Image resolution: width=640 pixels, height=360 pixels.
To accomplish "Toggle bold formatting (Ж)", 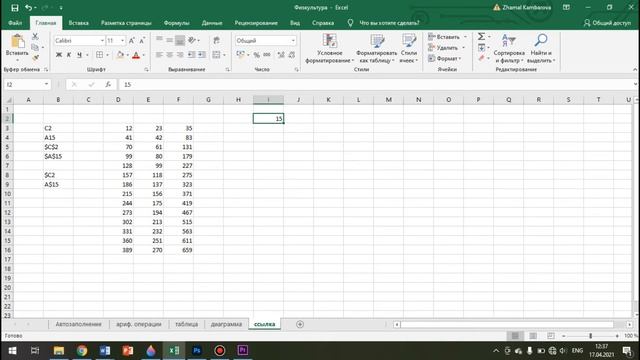I will (x=59, y=55).
